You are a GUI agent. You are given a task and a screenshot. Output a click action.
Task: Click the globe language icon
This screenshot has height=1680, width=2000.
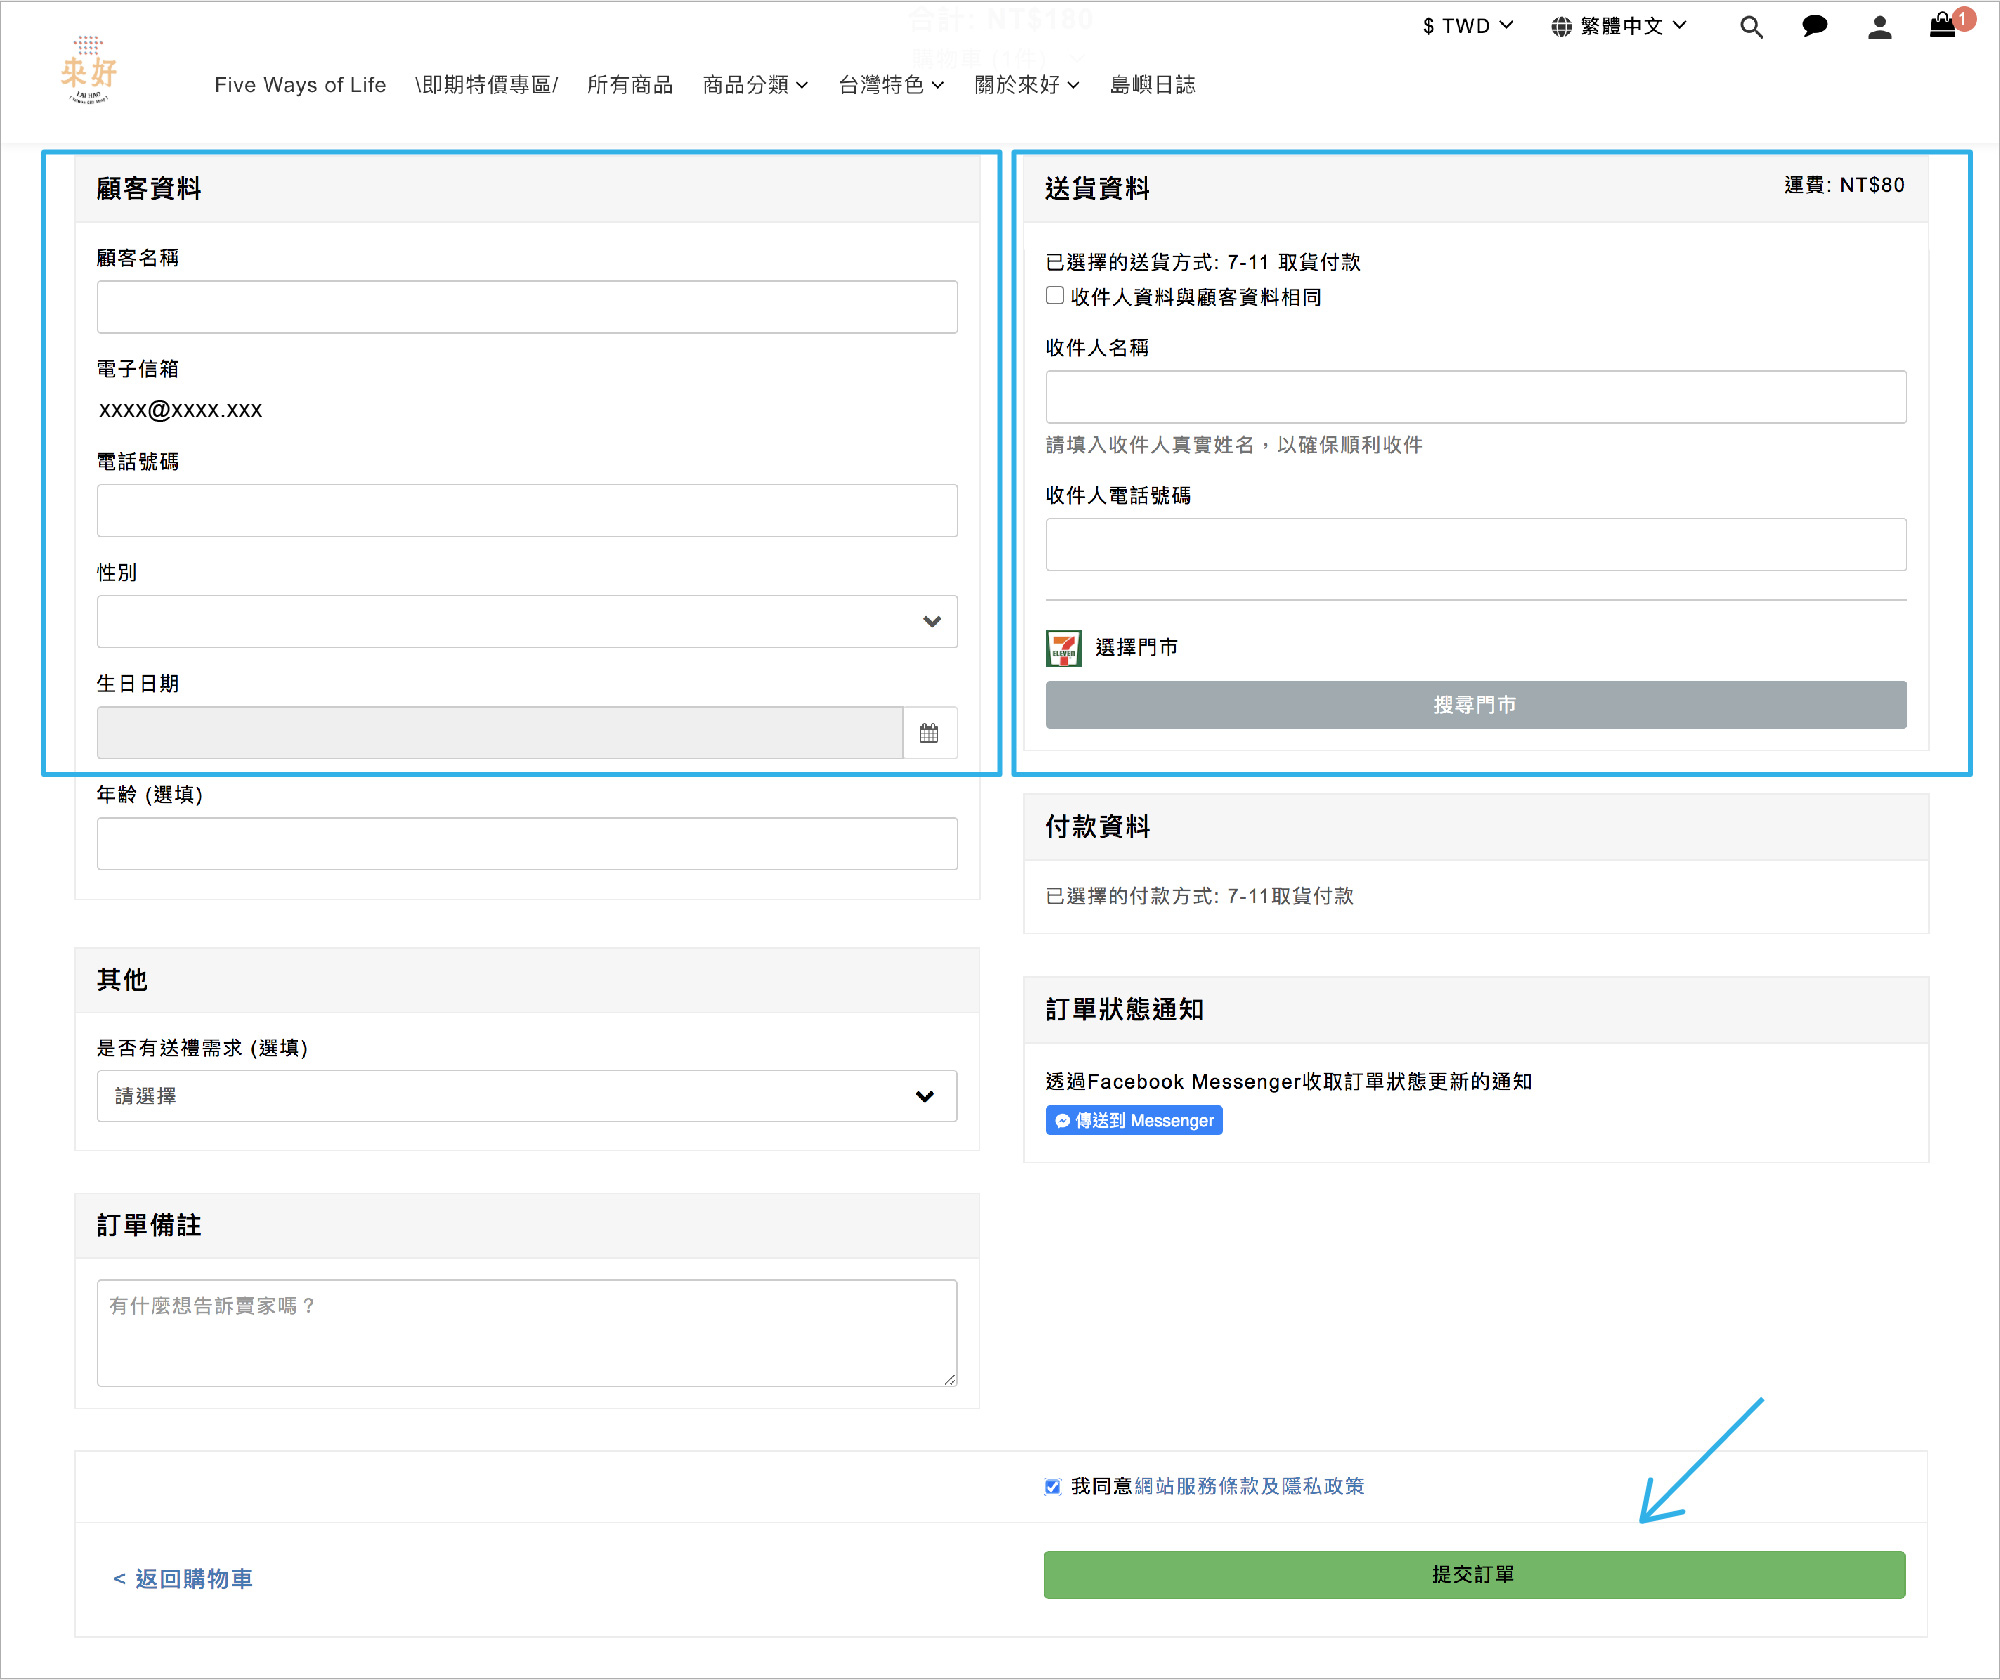click(1561, 27)
